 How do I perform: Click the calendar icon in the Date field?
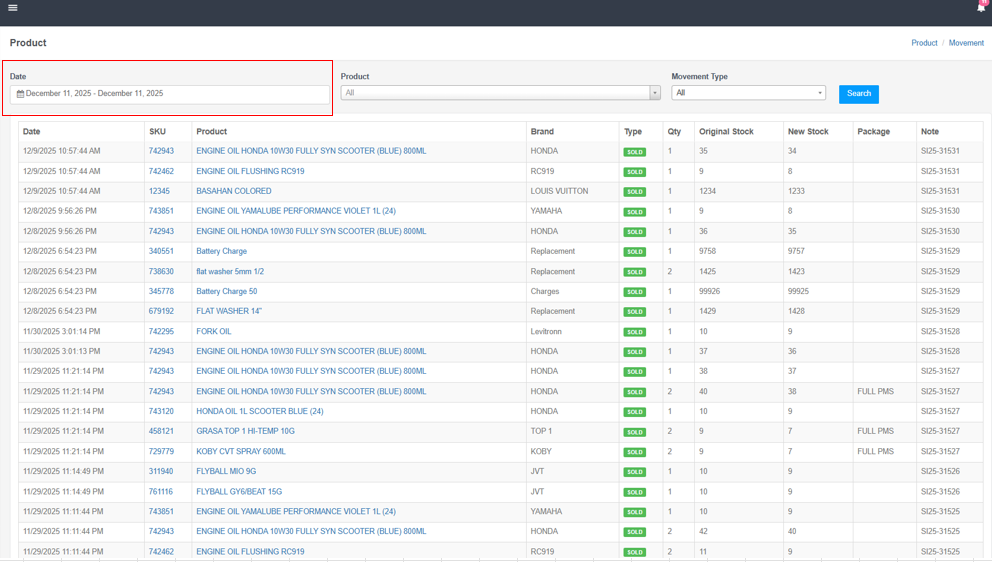20,94
